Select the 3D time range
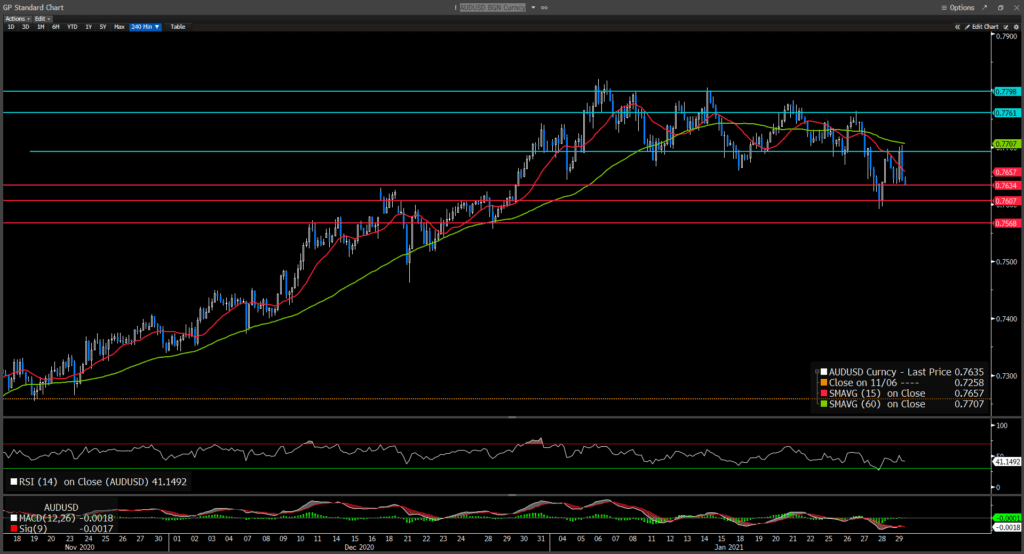The height and width of the screenshot is (554, 1024). [x=25, y=27]
